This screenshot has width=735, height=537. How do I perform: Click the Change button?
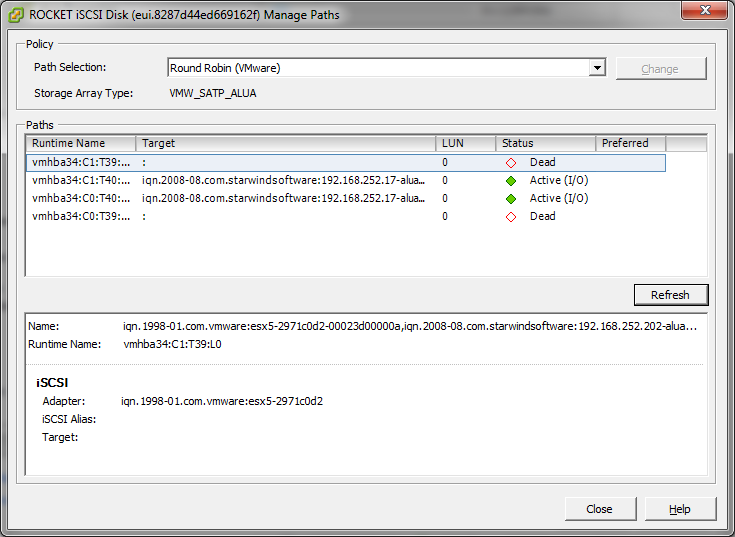[x=660, y=69]
